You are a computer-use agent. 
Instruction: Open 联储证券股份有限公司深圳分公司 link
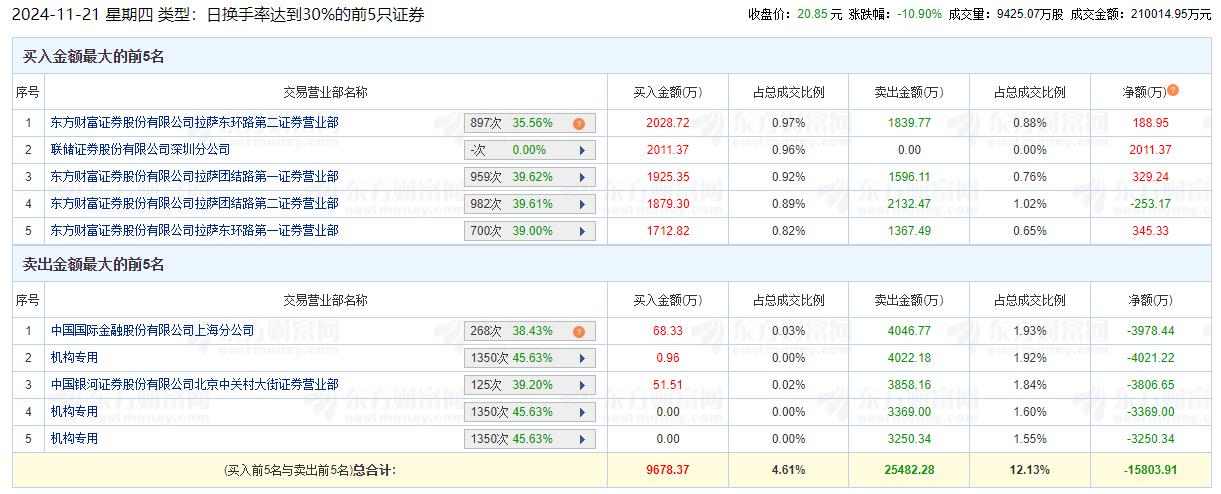click(140, 150)
